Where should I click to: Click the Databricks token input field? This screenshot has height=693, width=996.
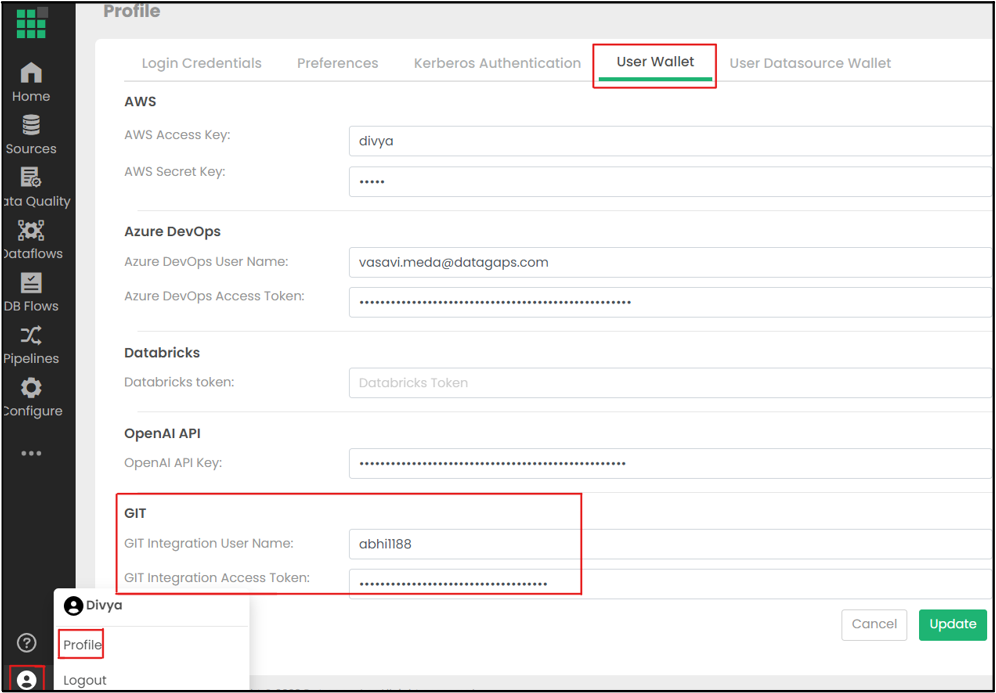tap(668, 383)
